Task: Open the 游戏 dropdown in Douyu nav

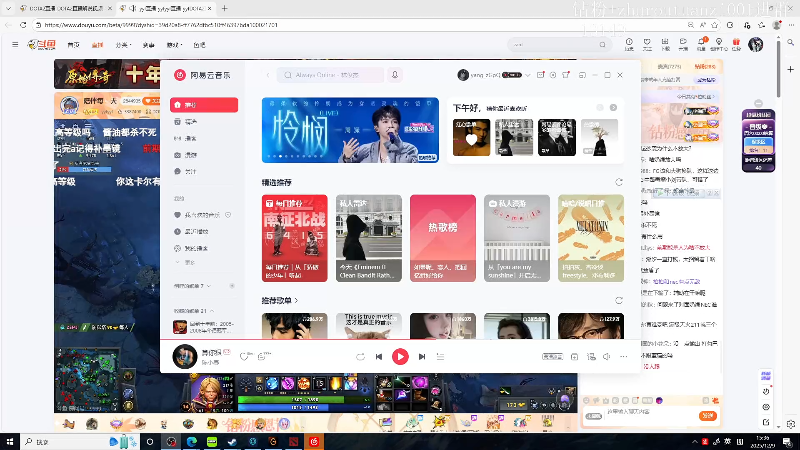Action: 174,45
